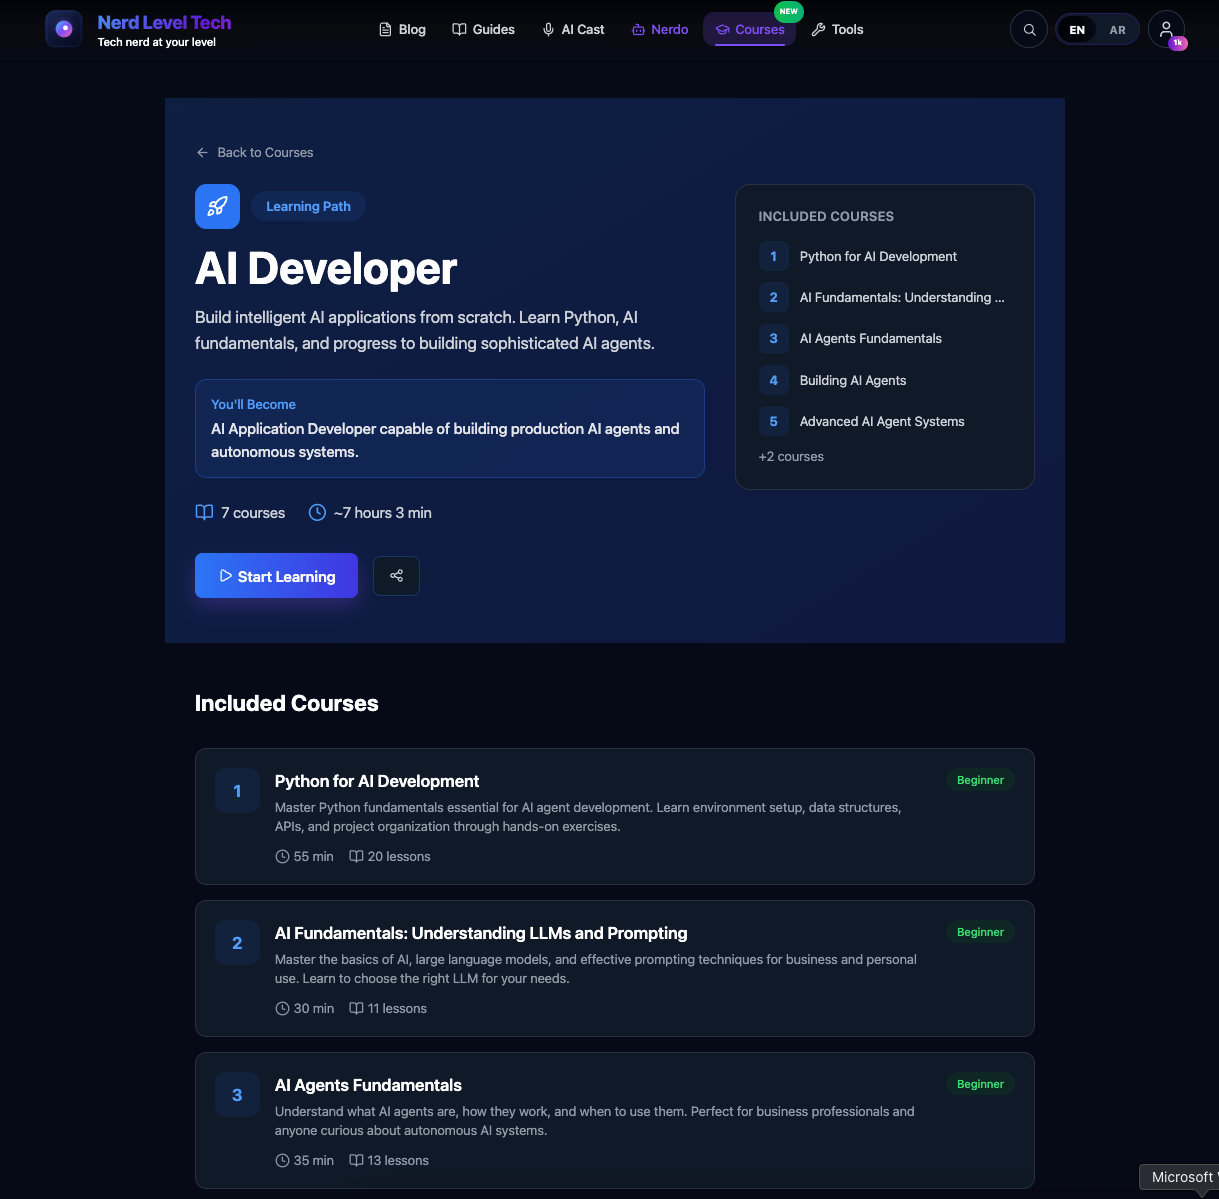
Task: Navigate to the Guides section
Action: (x=483, y=29)
